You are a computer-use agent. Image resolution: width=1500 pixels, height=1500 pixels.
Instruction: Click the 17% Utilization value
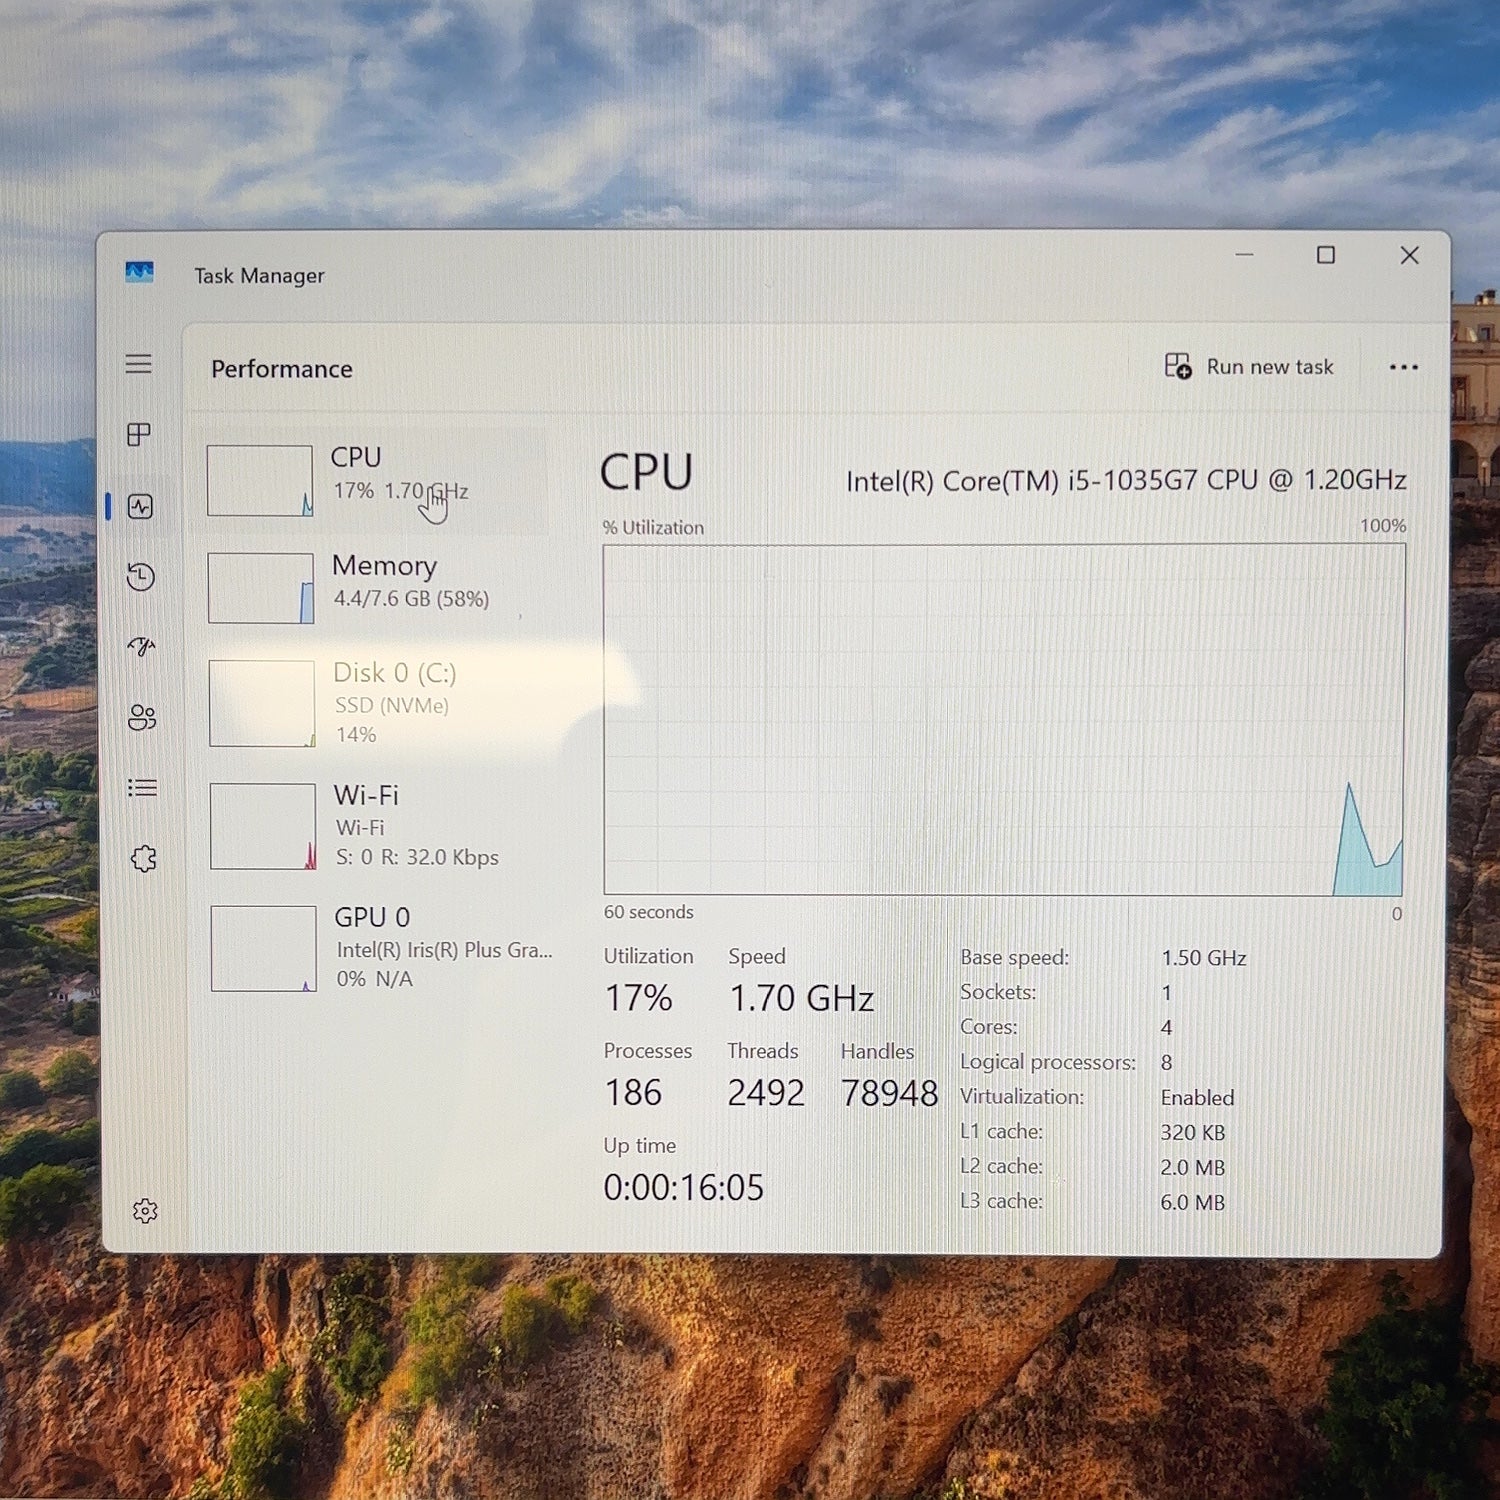coord(638,998)
